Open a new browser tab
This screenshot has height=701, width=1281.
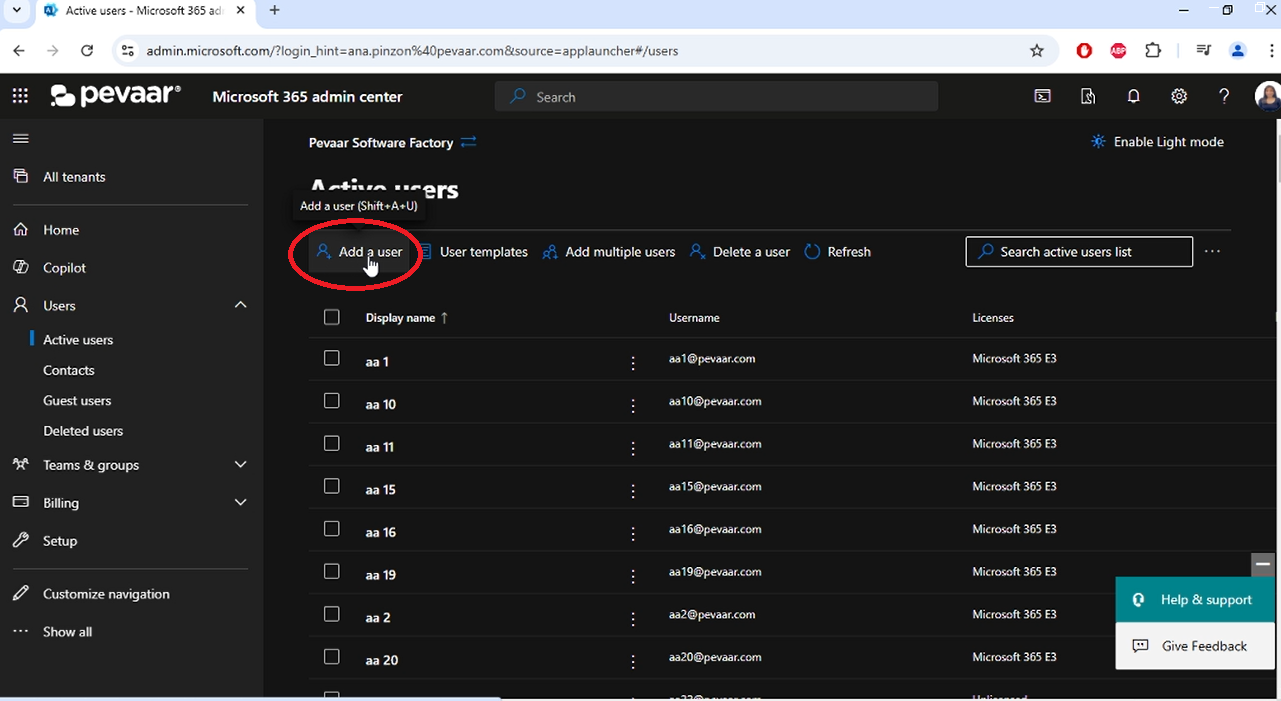coord(274,11)
